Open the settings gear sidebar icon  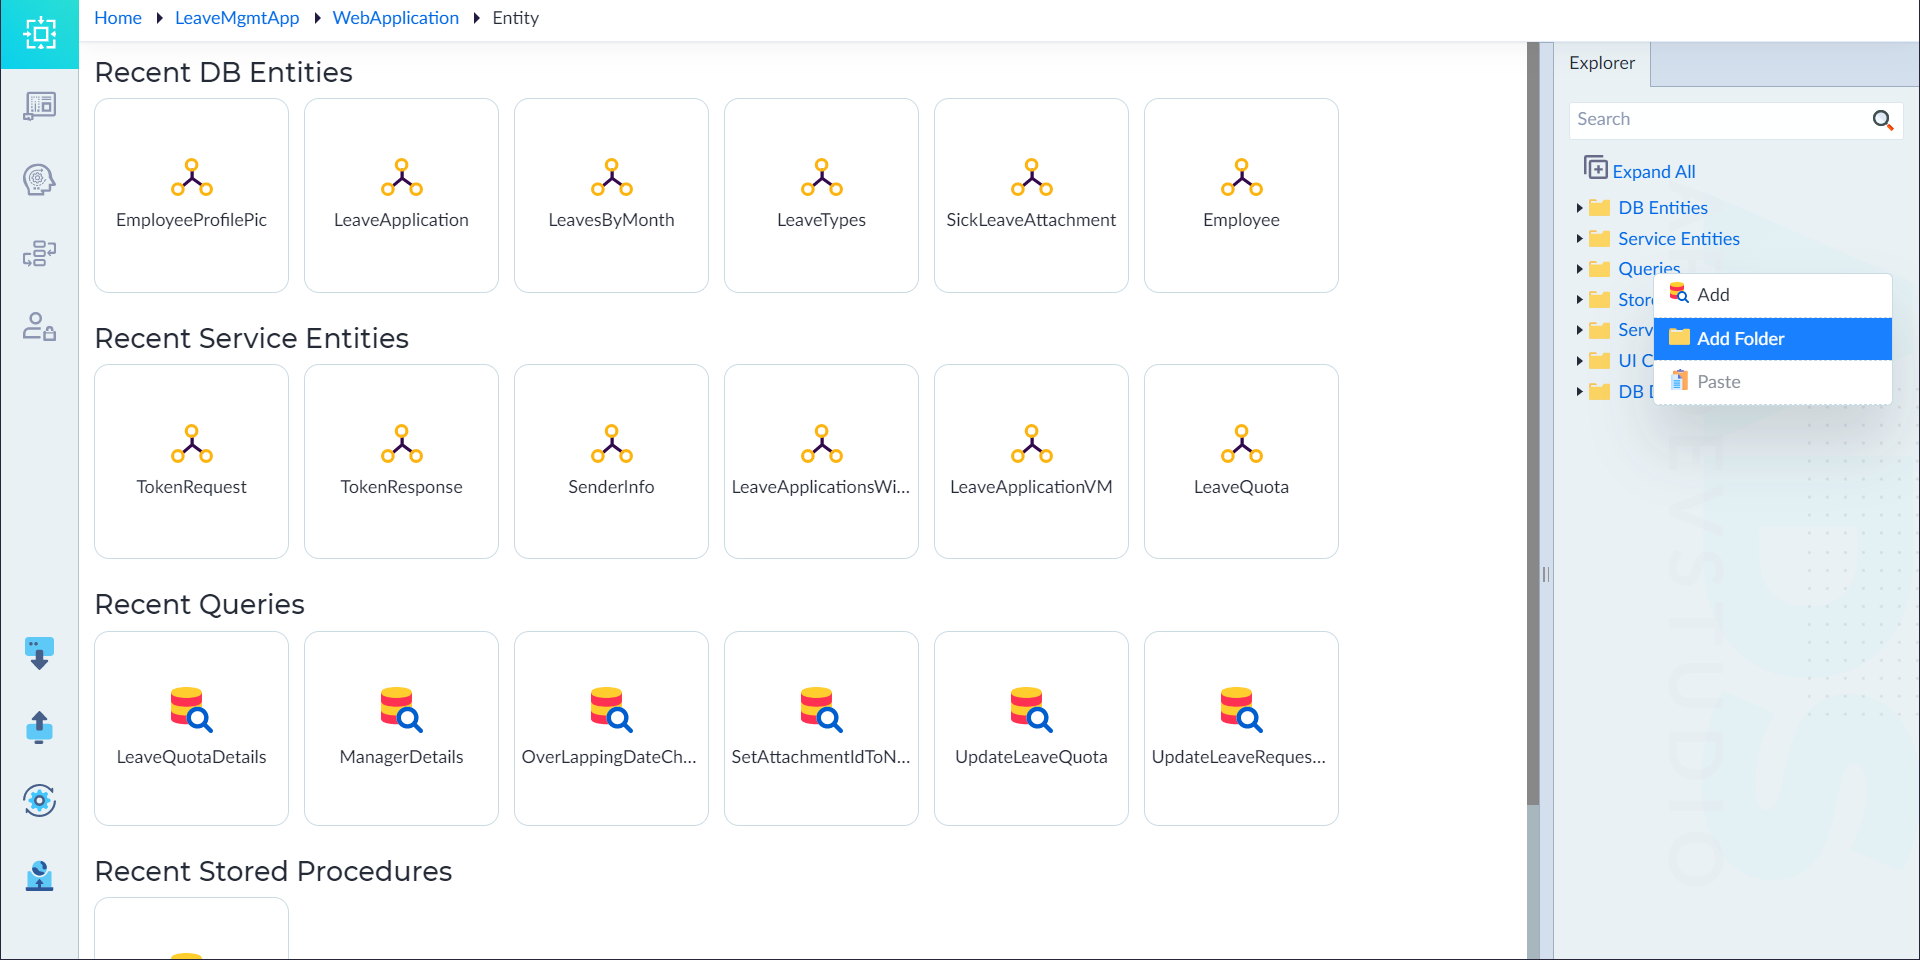point(39,800)
